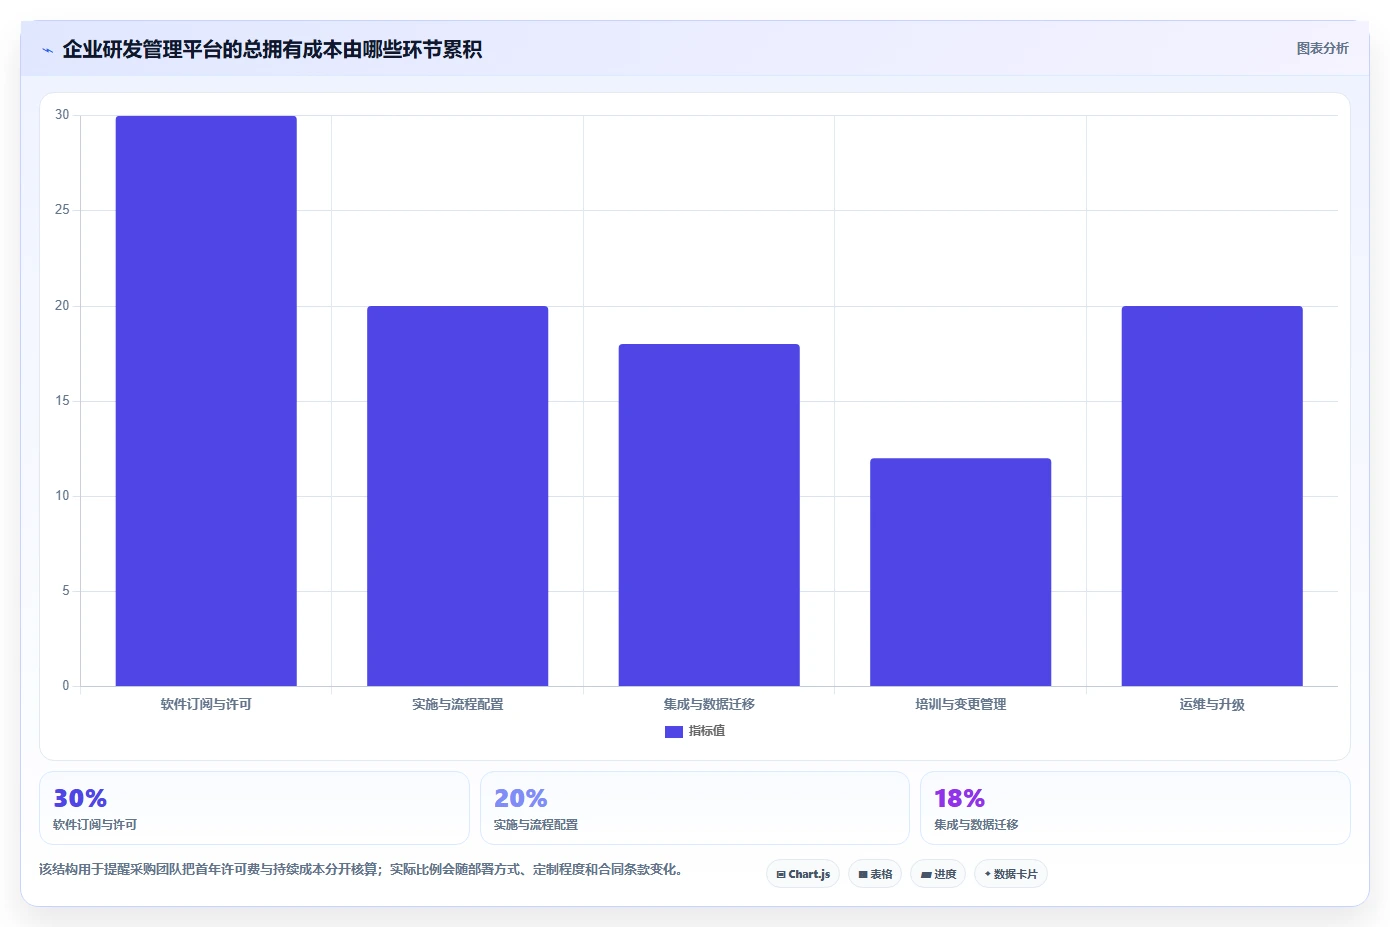Click the 表格 tag chip
The image size is (1390, 927).
pyautogui.click(x=875, y=874)
